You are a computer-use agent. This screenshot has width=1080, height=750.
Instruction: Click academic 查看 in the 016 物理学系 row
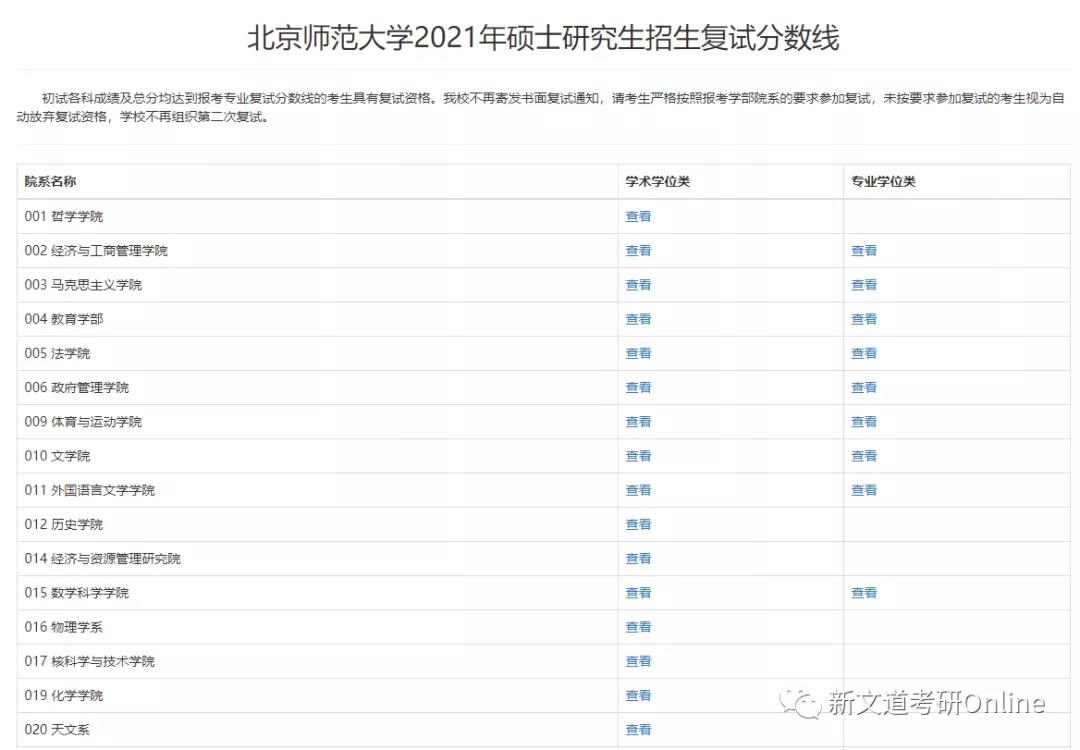point(638,627)
